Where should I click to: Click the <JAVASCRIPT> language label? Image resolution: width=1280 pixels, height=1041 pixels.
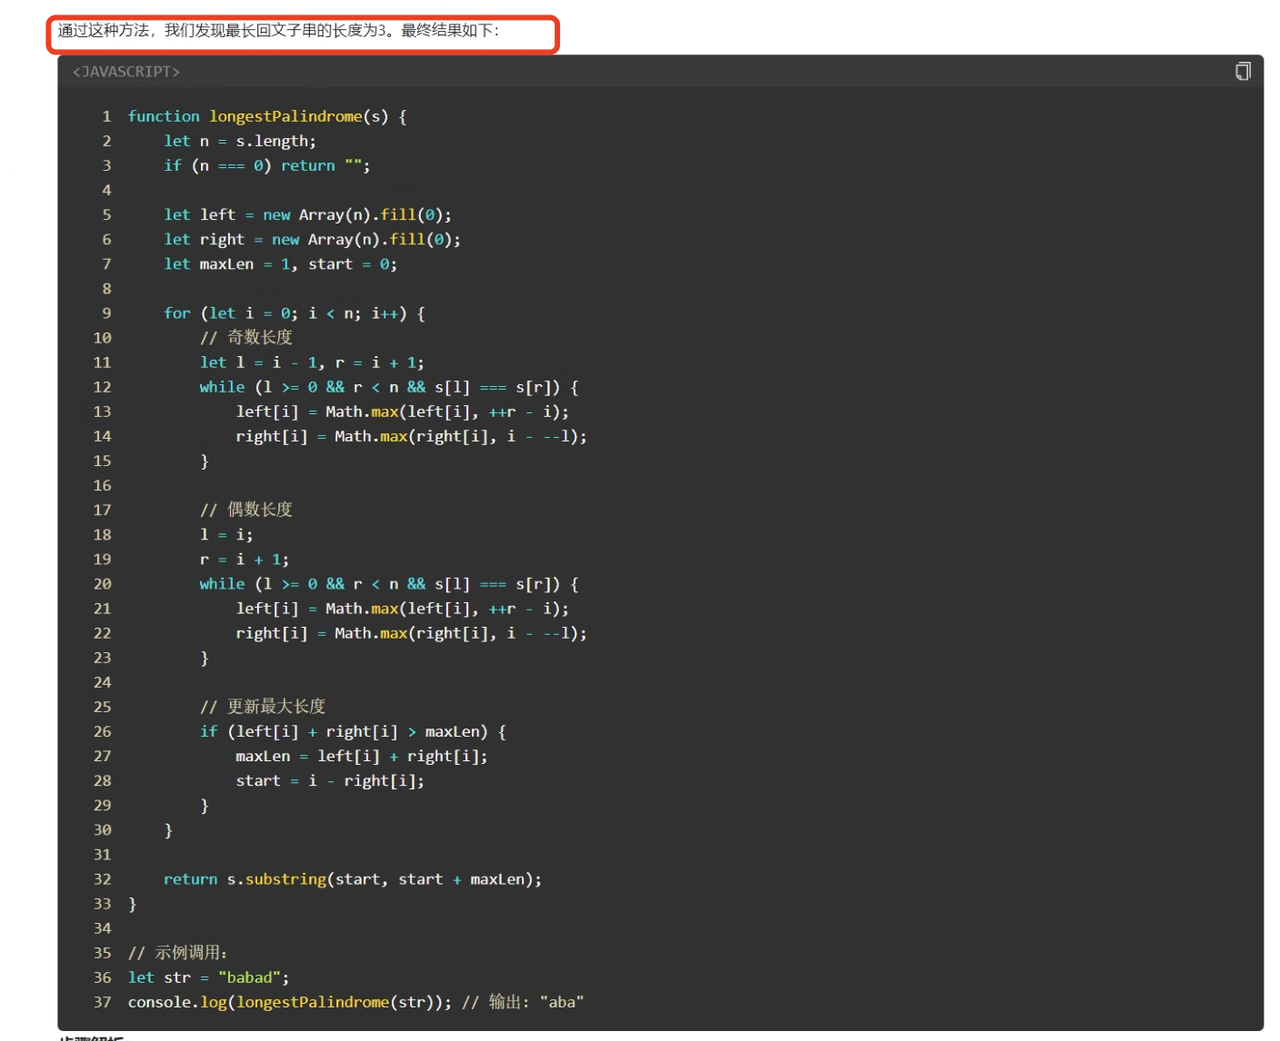(126, 72)
